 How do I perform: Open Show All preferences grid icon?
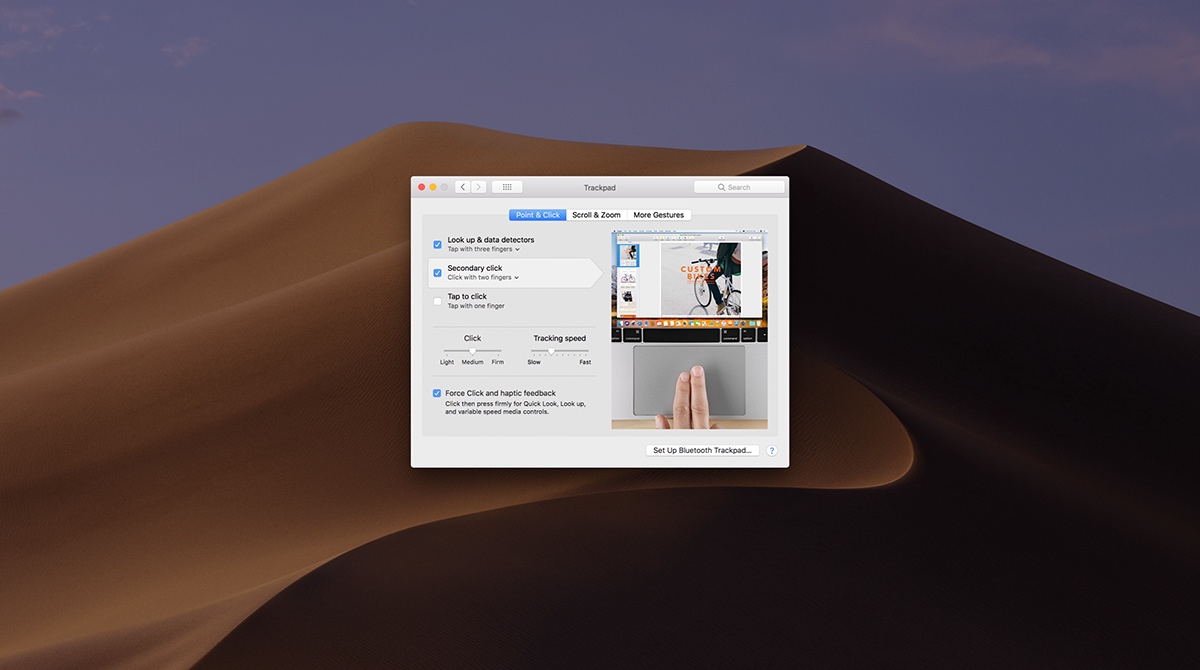[x=506, y=186]
